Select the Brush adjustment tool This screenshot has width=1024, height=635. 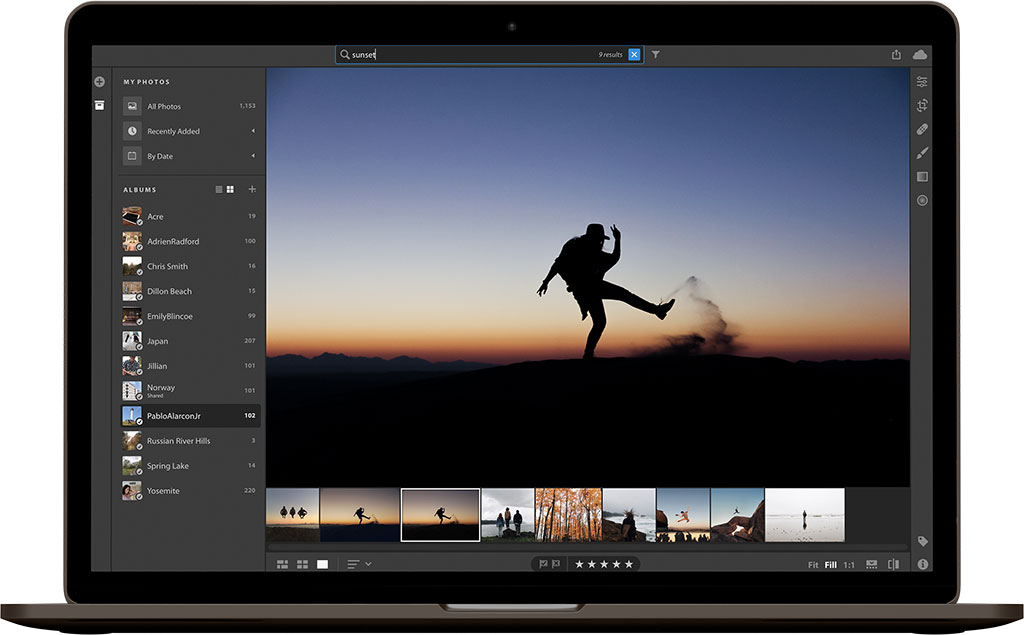coord(921,153)
